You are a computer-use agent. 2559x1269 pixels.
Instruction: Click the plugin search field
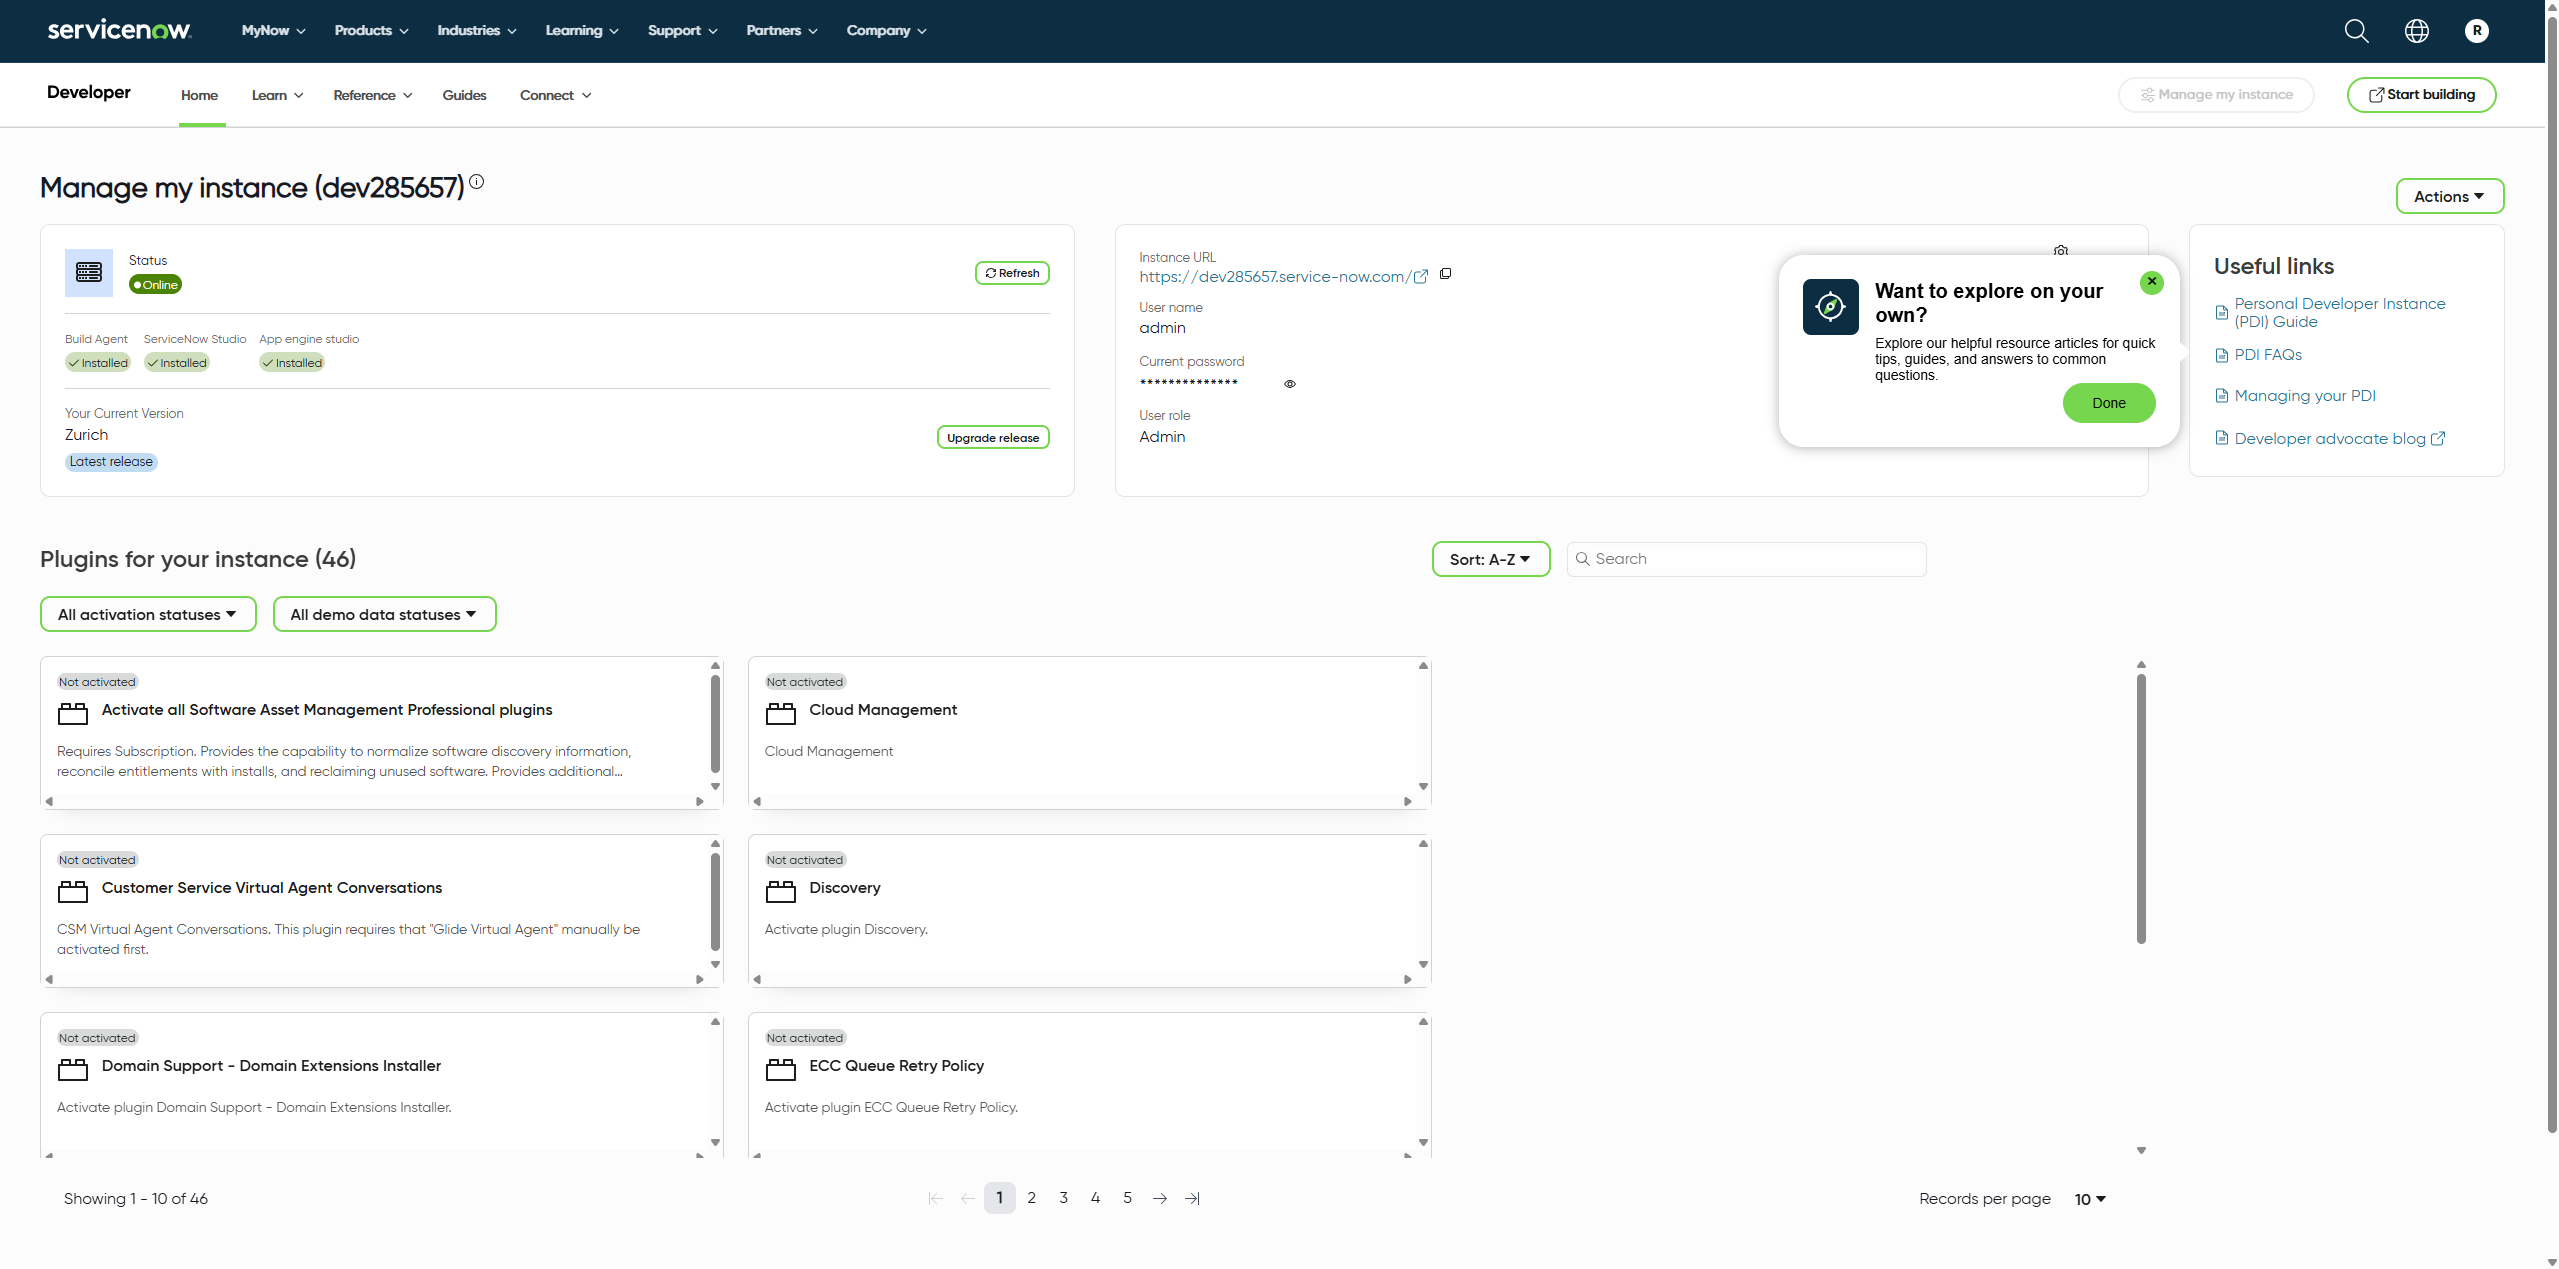(1745, 558)
